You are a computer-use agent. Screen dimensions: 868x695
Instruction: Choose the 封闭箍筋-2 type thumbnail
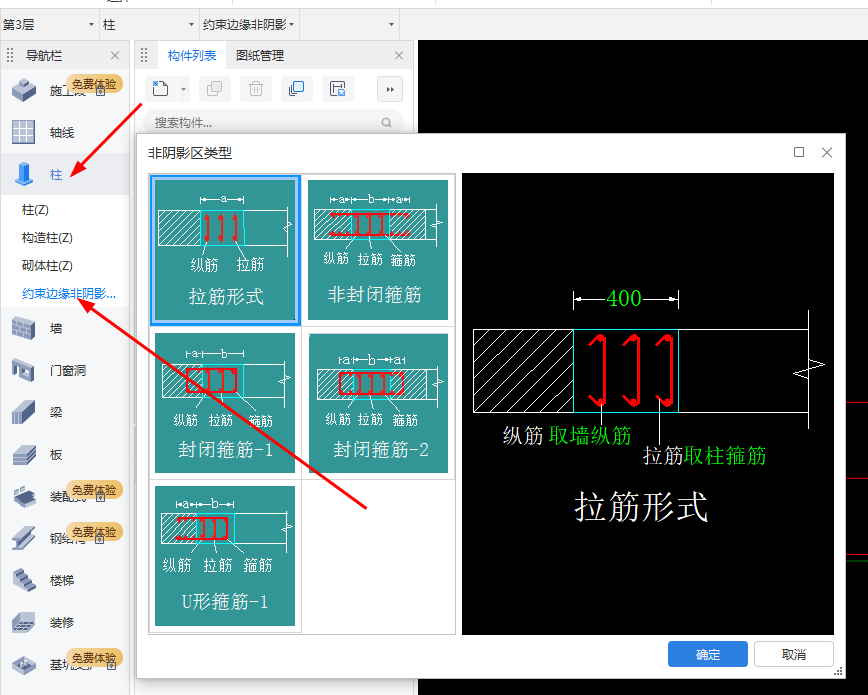[x=378, y=403]
